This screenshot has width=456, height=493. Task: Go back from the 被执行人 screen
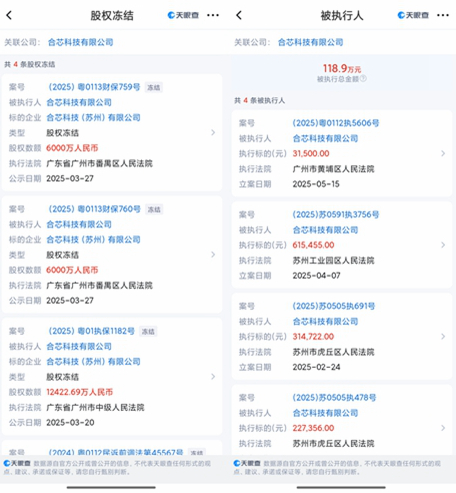[239, 15]
